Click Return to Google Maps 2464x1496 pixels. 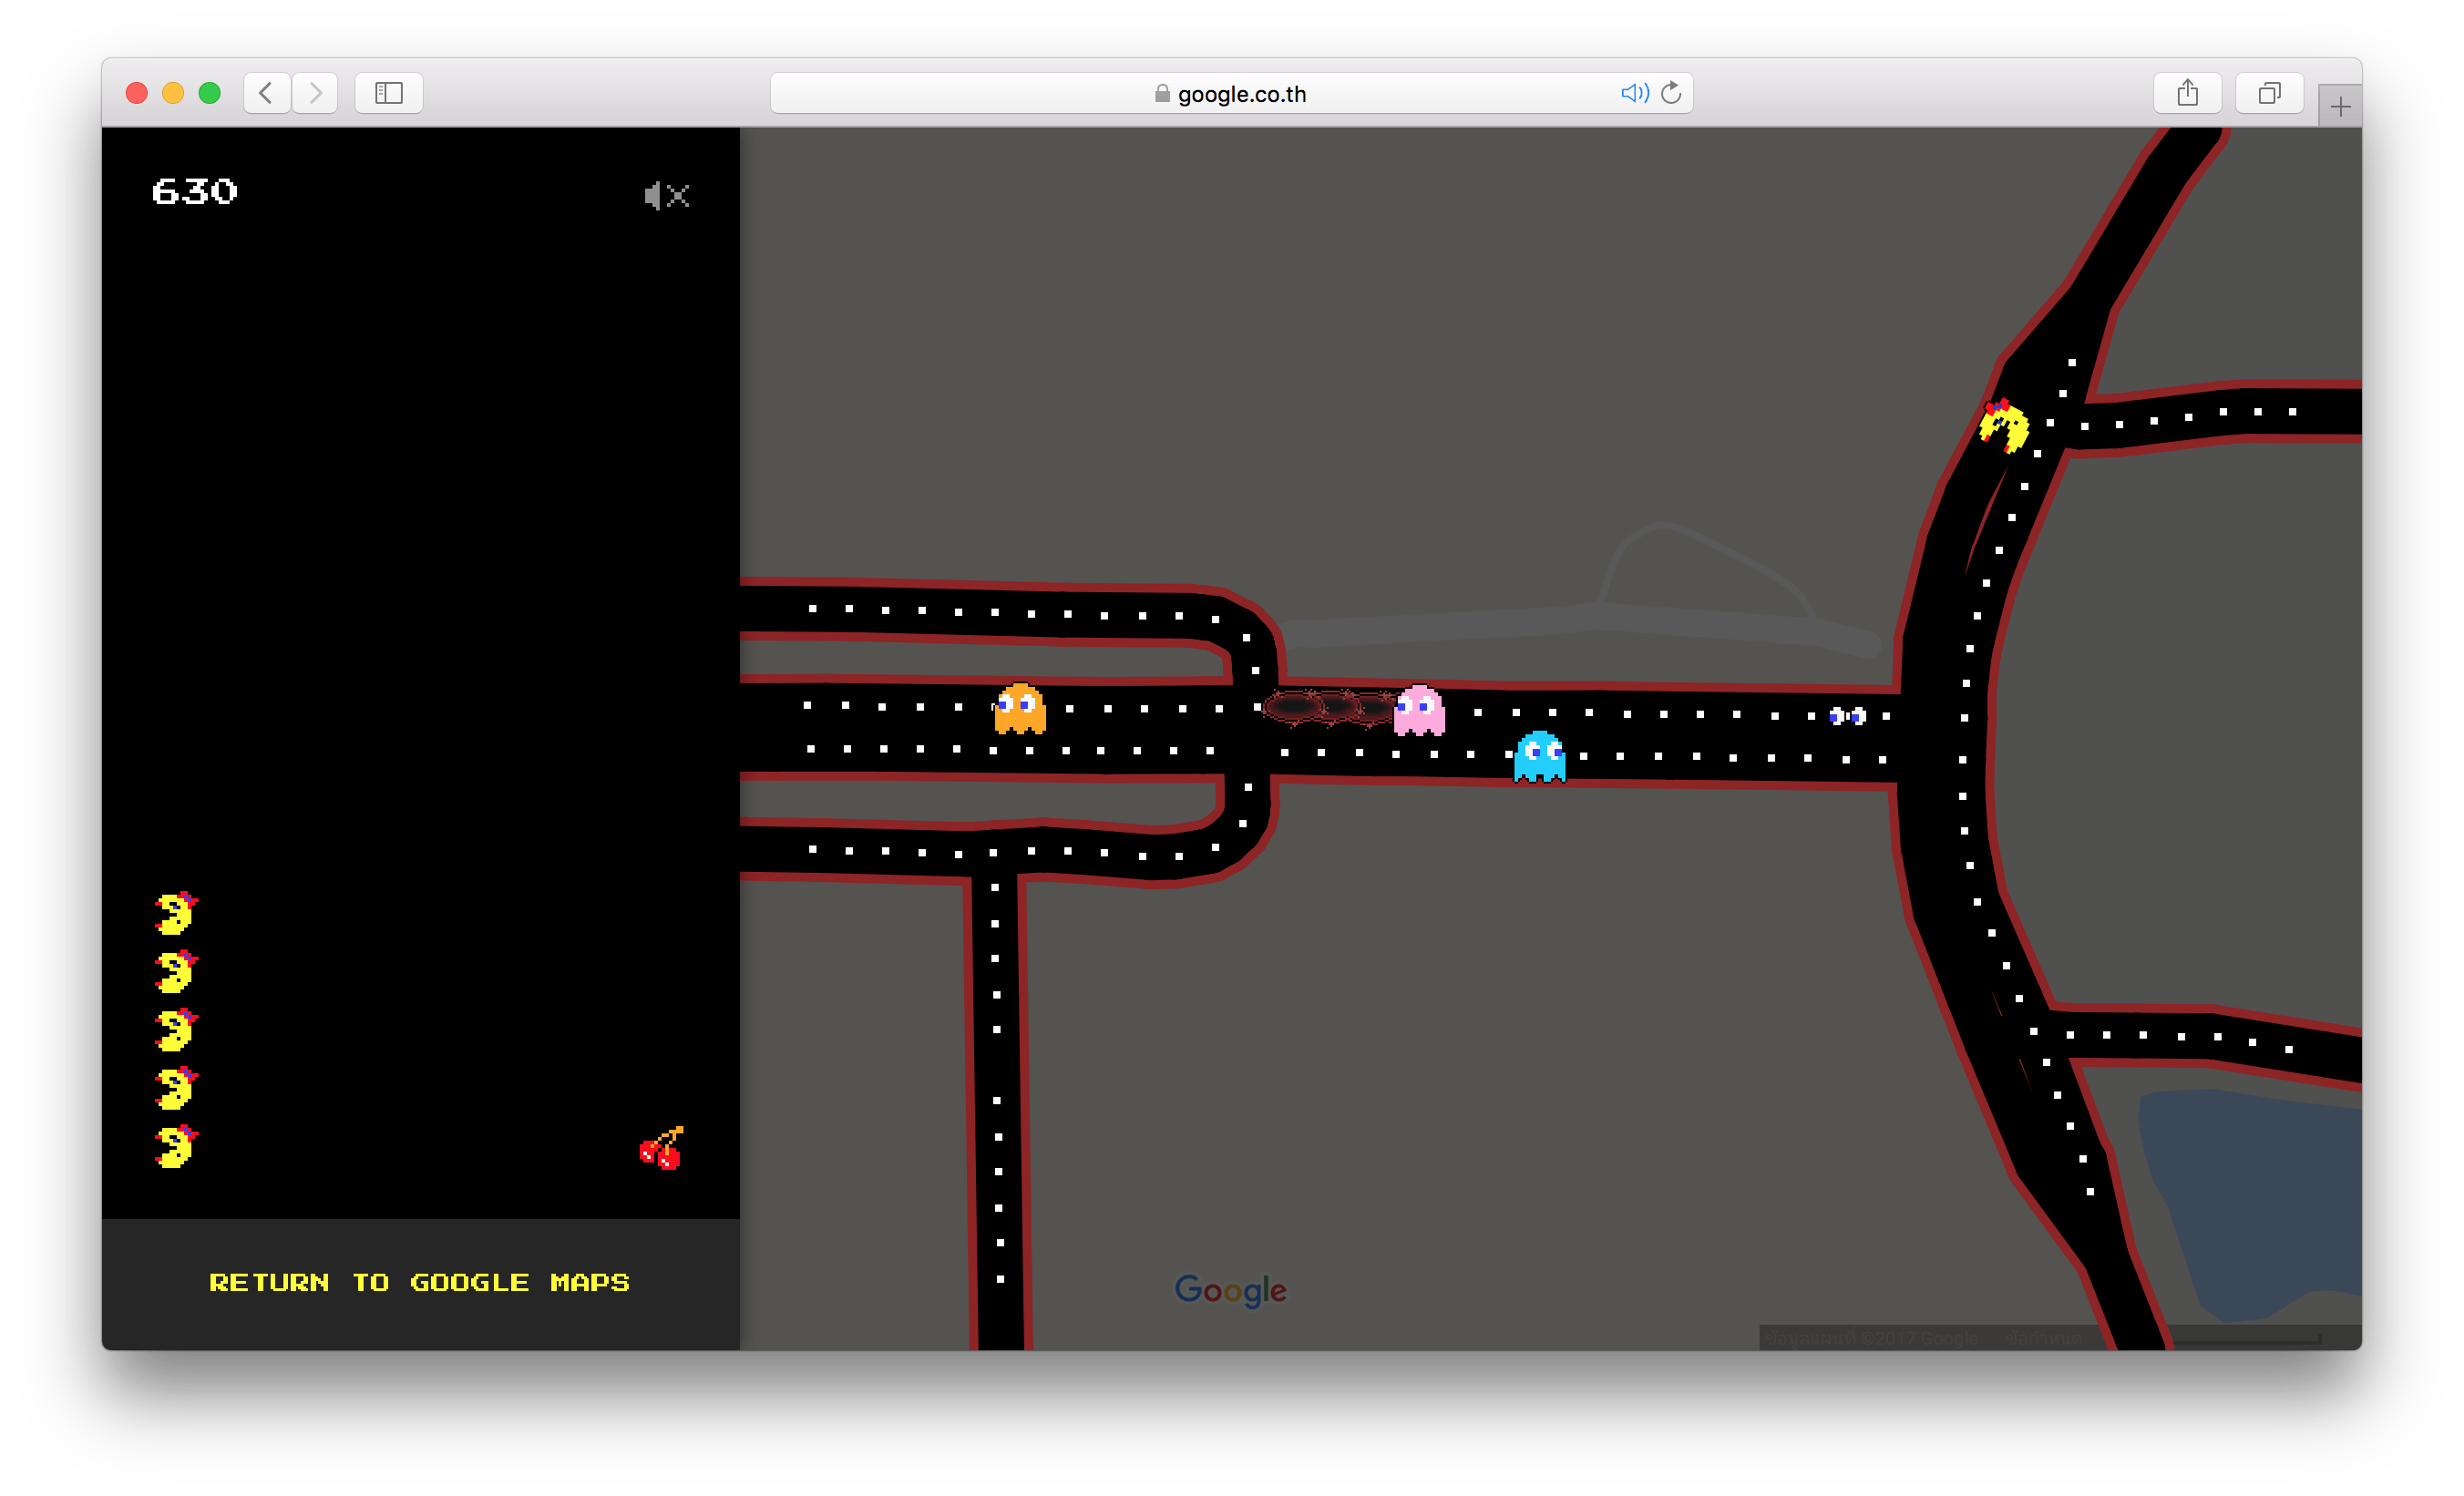(x=419, y=1282)
